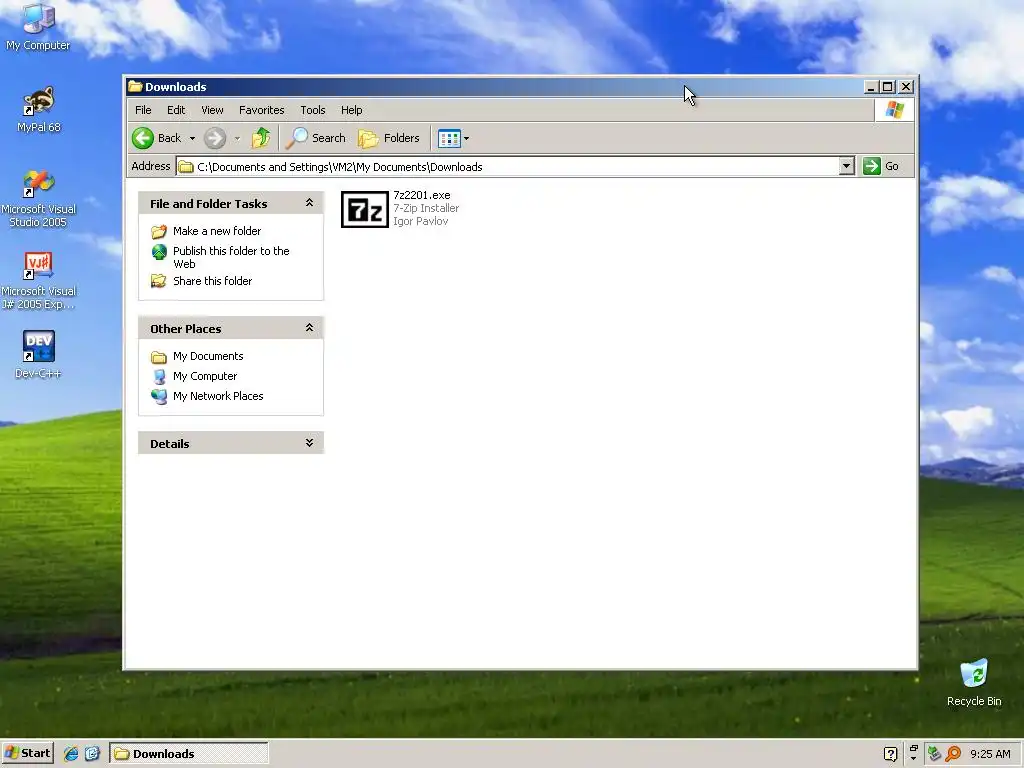Open the Views dropdown arrow
Viewport: 1024px width, 768px height.
pyautogui.click(x=466, y=138)
